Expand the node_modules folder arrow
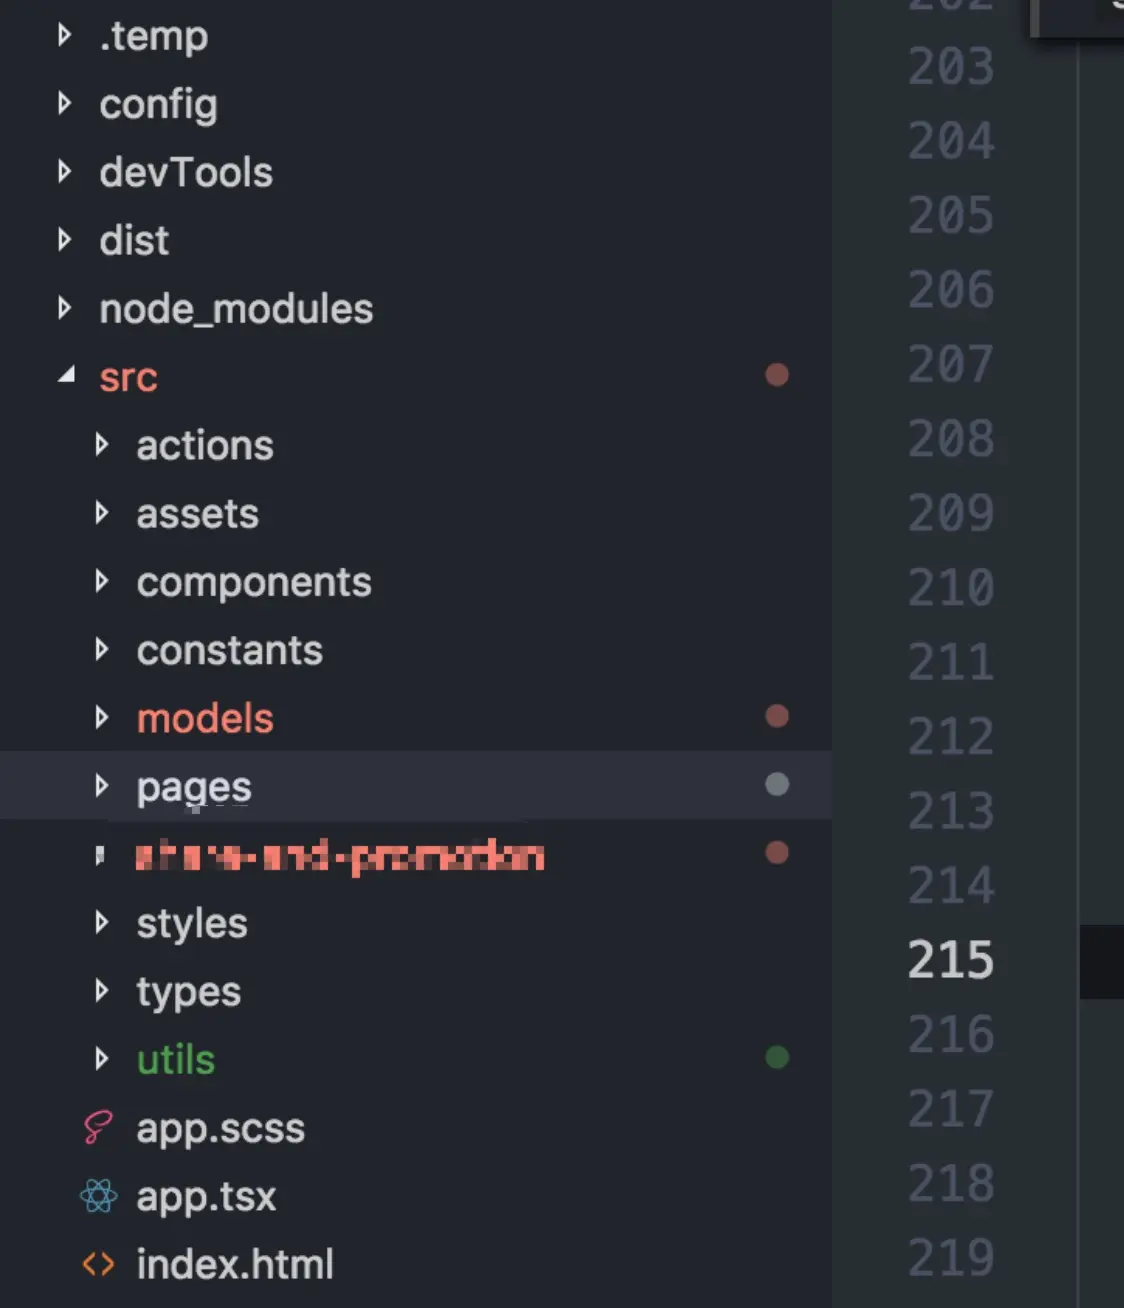This screenshot has width=1124, height=1308. 65,308
